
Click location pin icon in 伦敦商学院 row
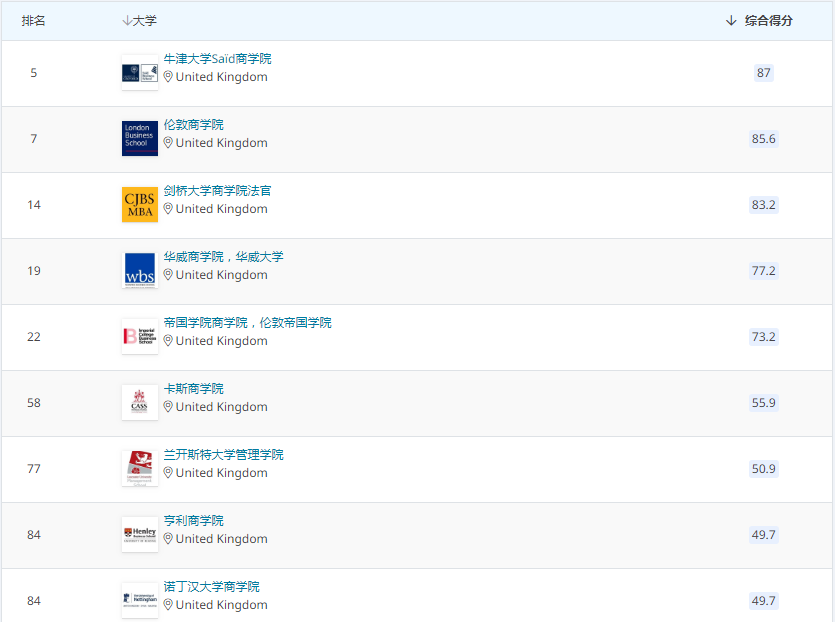coord(168,143)
